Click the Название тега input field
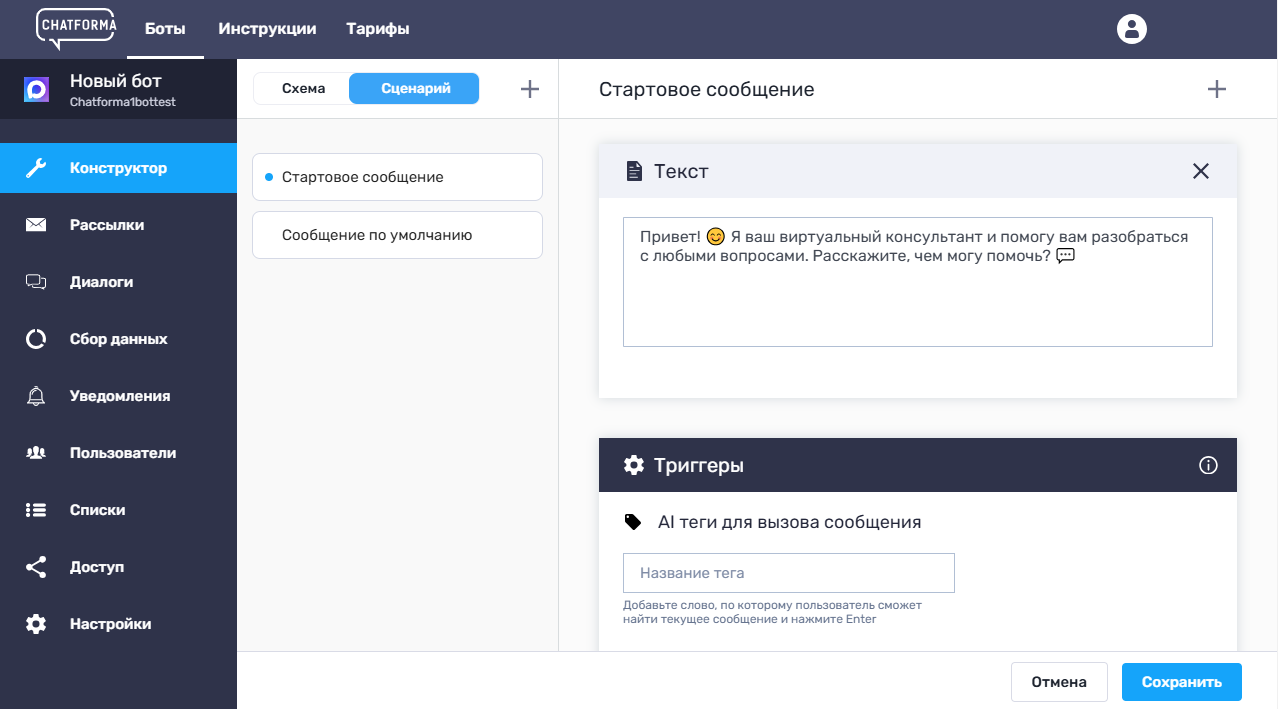This screenshot has width=1278, height=709. (x=788, y=573)
